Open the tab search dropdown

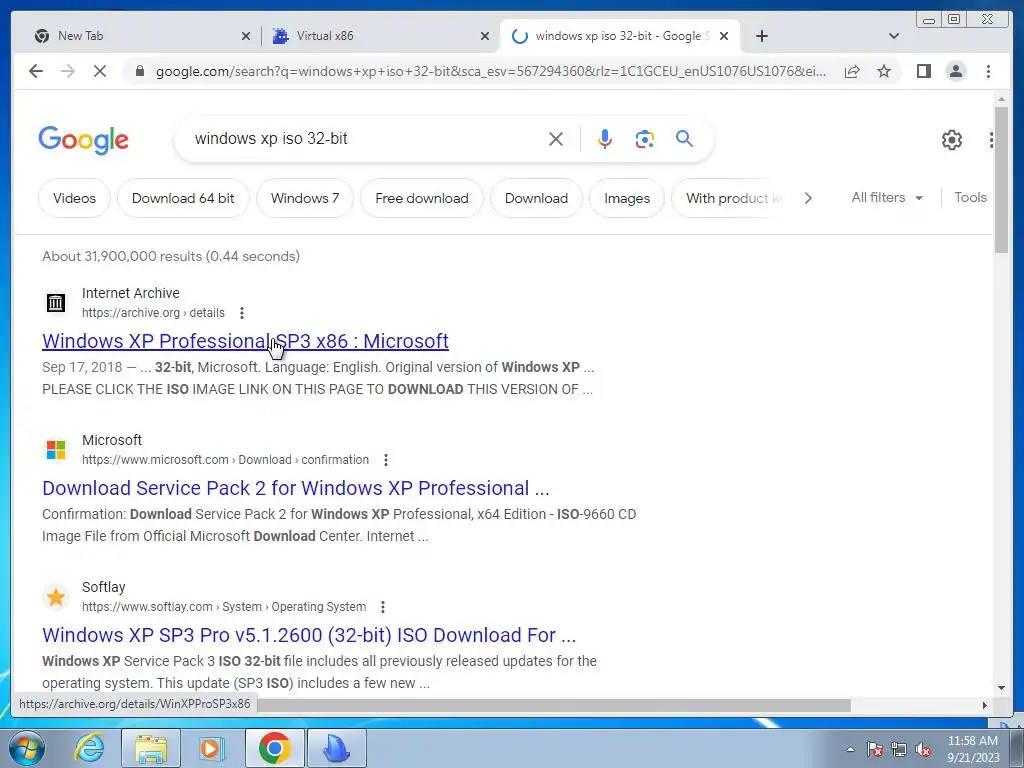[x=894, y=36]
